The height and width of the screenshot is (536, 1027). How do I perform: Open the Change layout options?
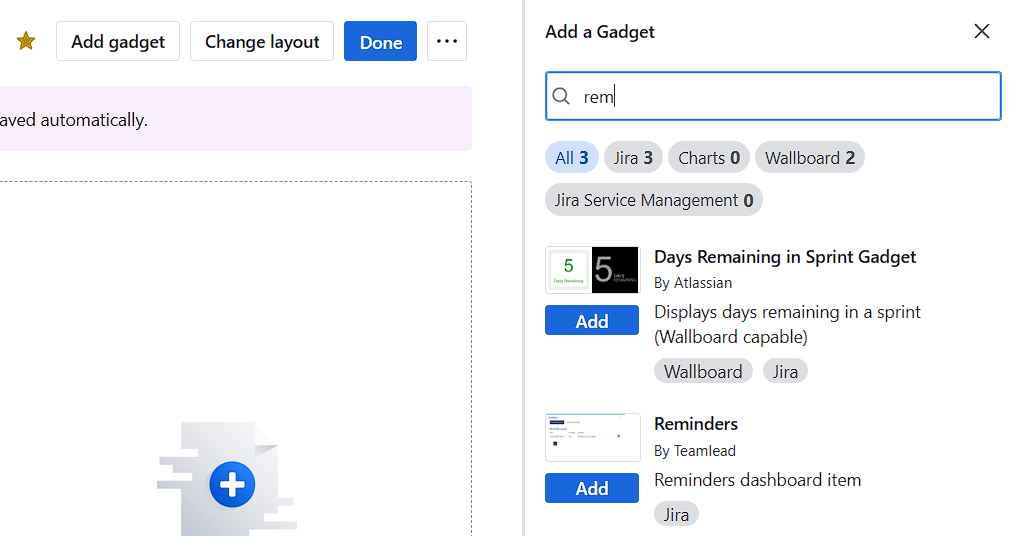(262, 41)
